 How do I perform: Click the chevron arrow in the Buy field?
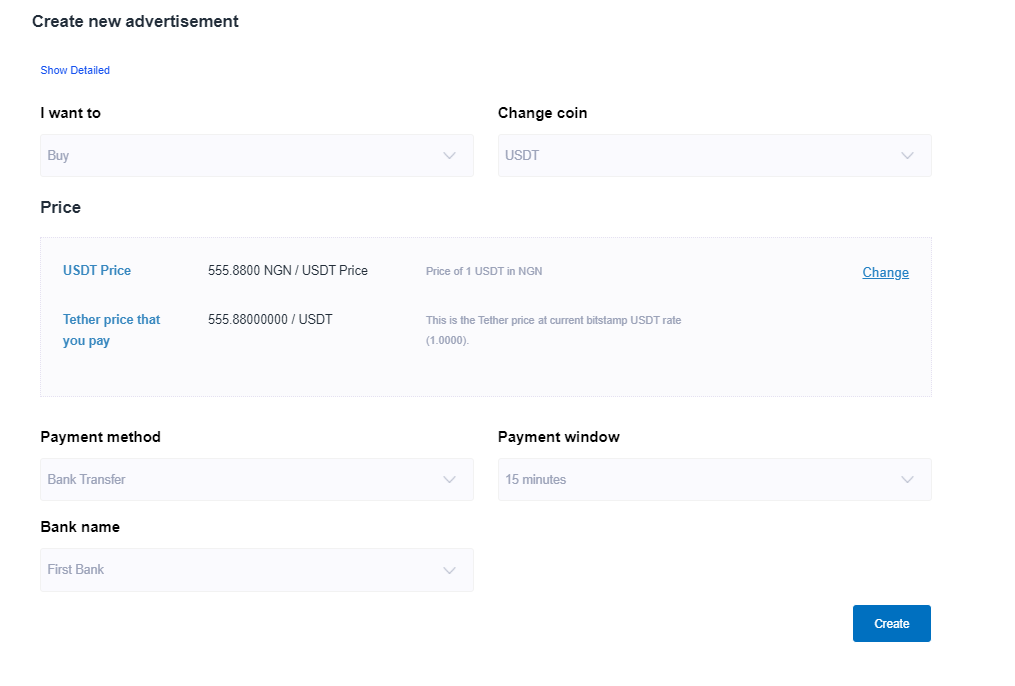tap(449, 156)
